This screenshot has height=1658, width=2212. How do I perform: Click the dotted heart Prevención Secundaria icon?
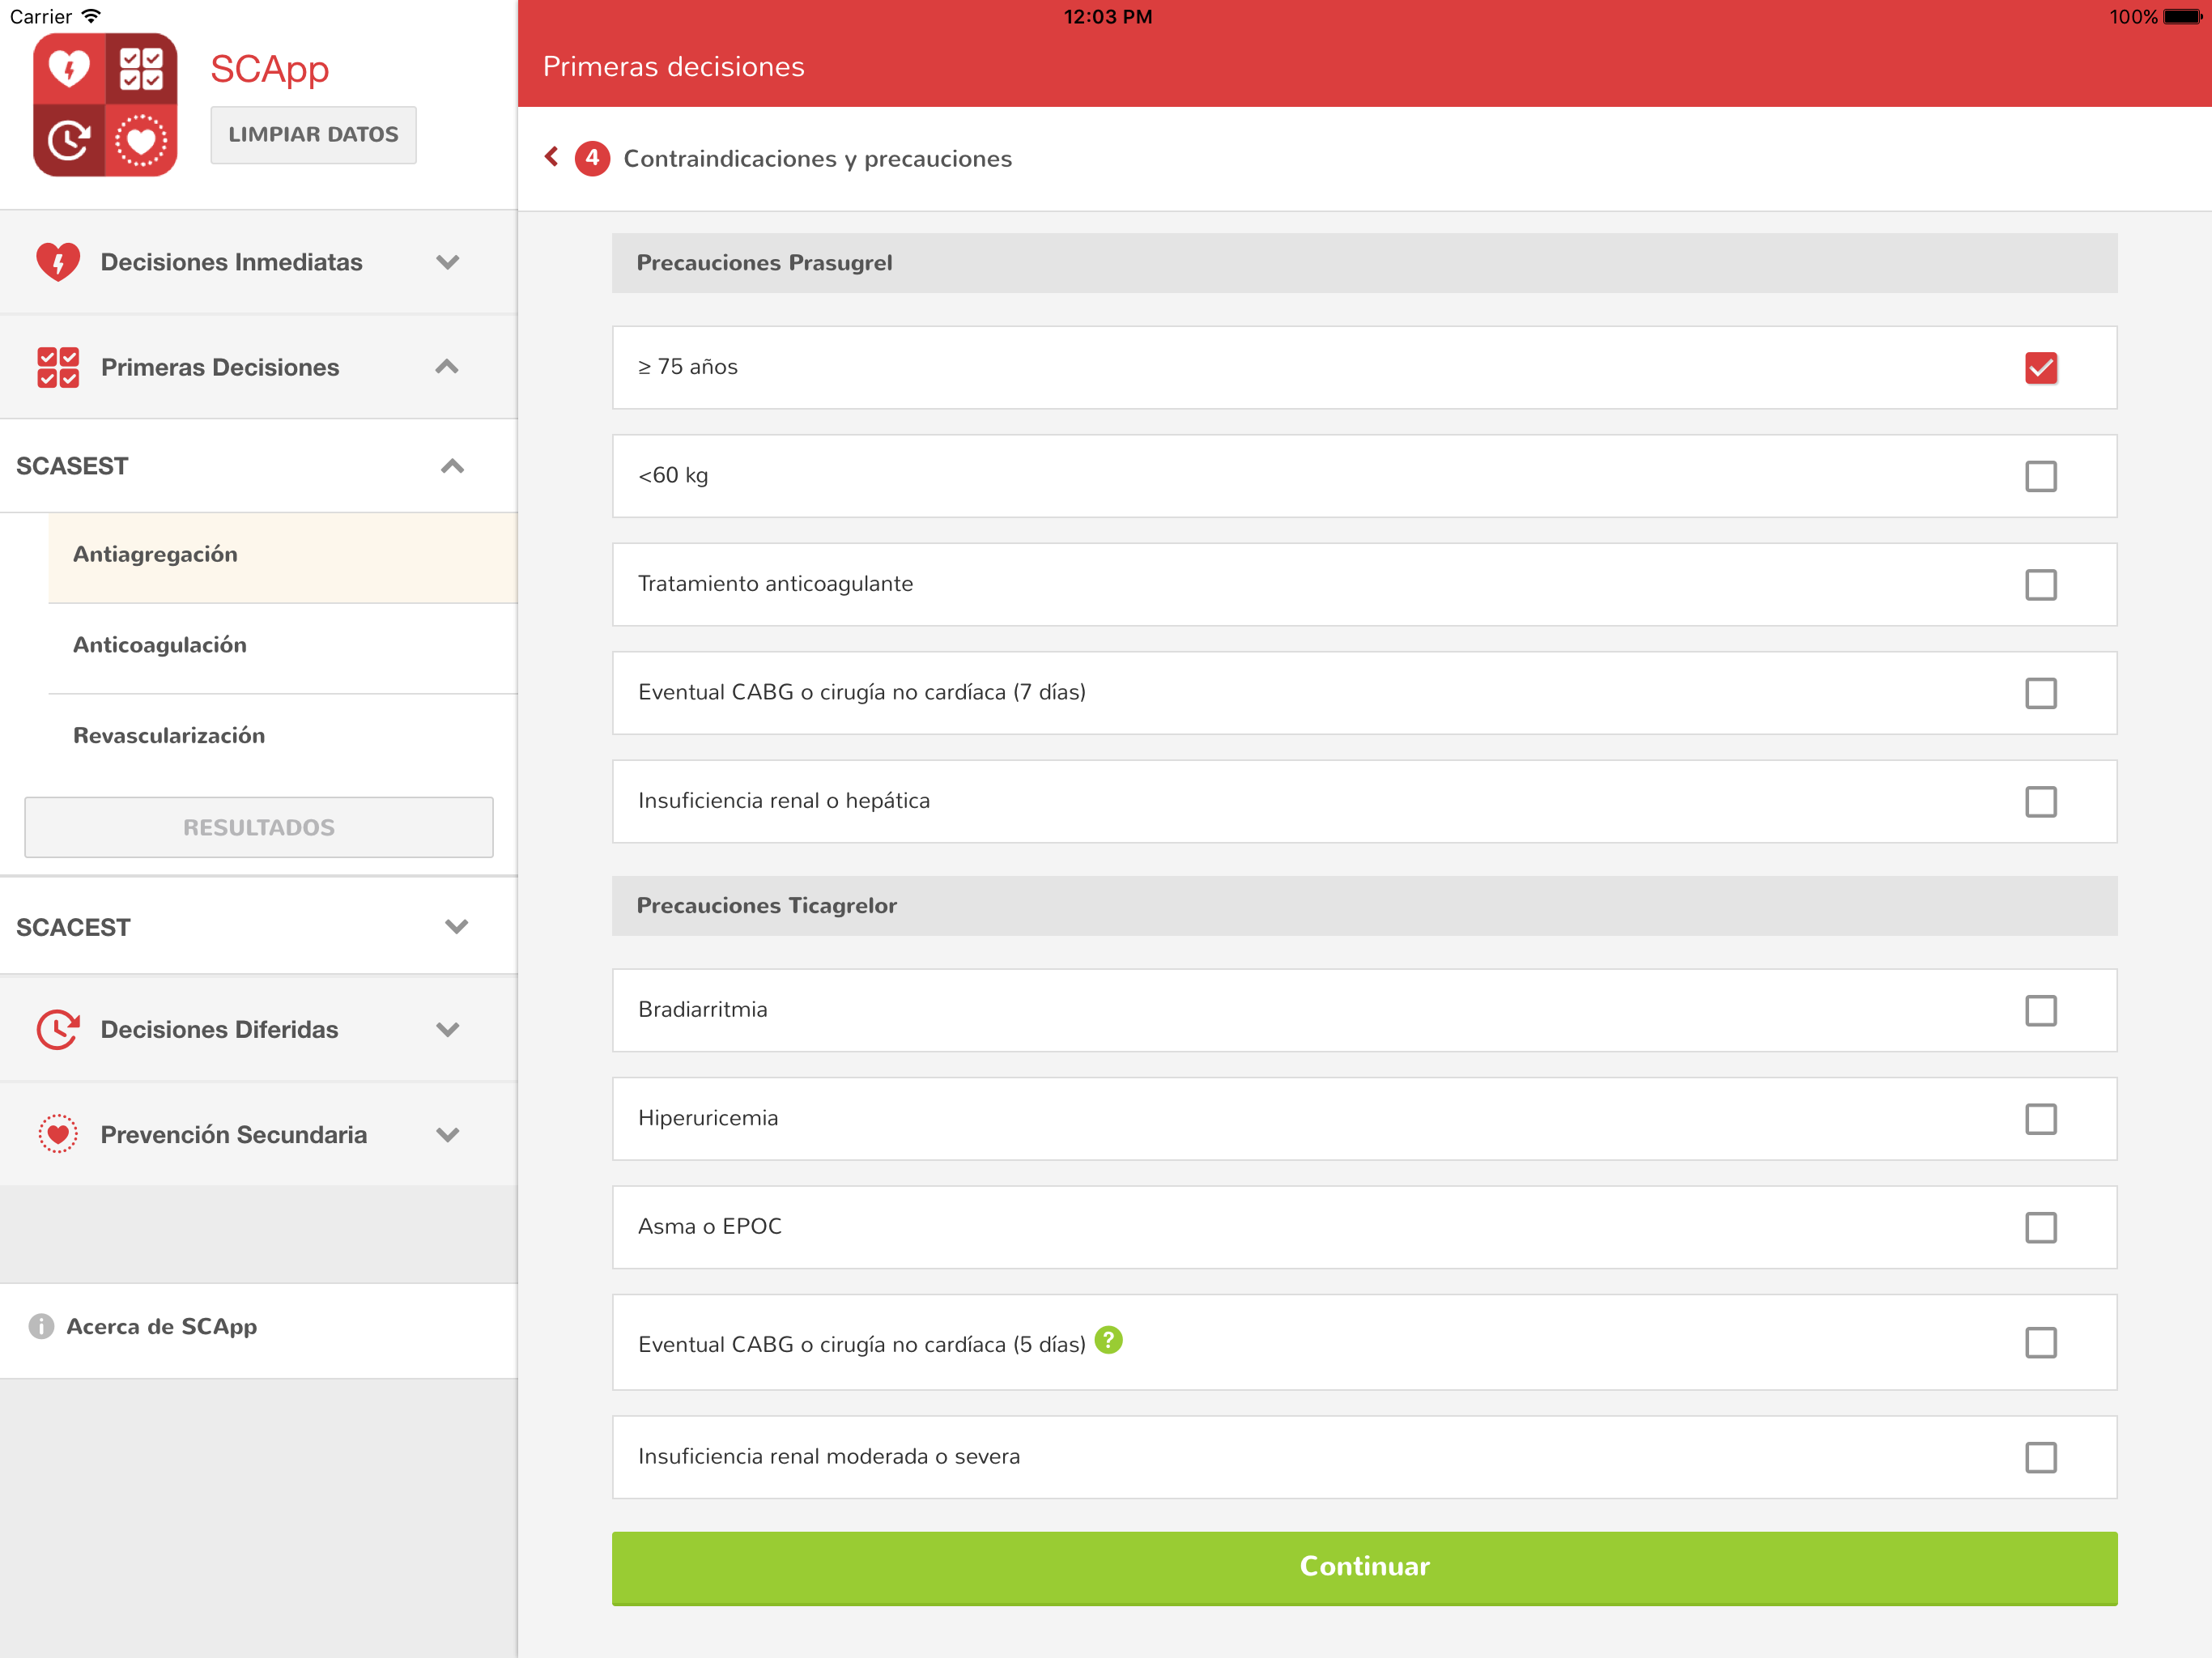click(x=58, y=1134)
